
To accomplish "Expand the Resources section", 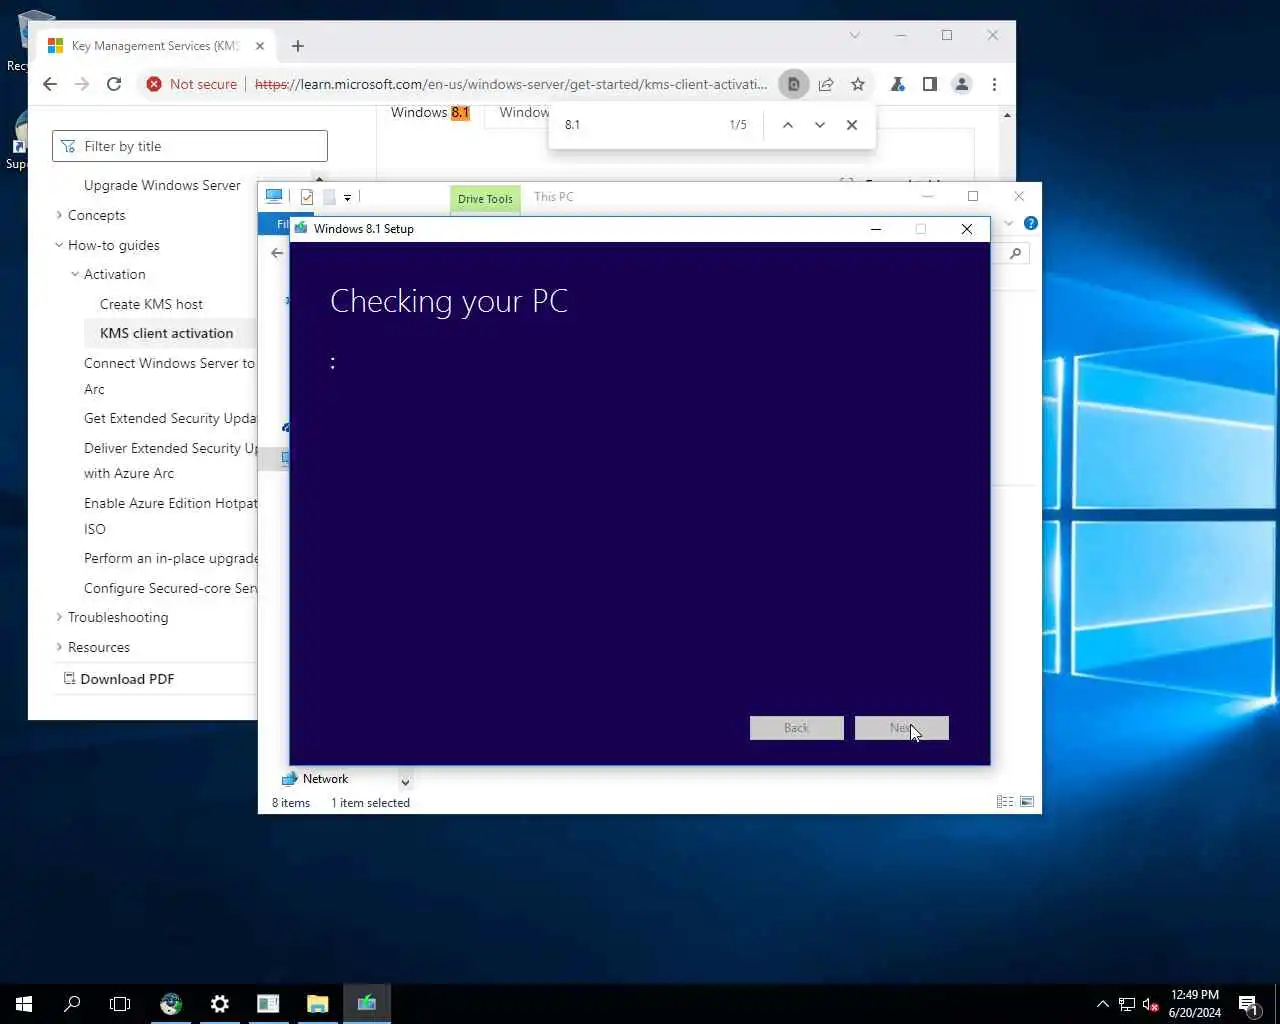I will pyautogui.click(x=59, y=647).
